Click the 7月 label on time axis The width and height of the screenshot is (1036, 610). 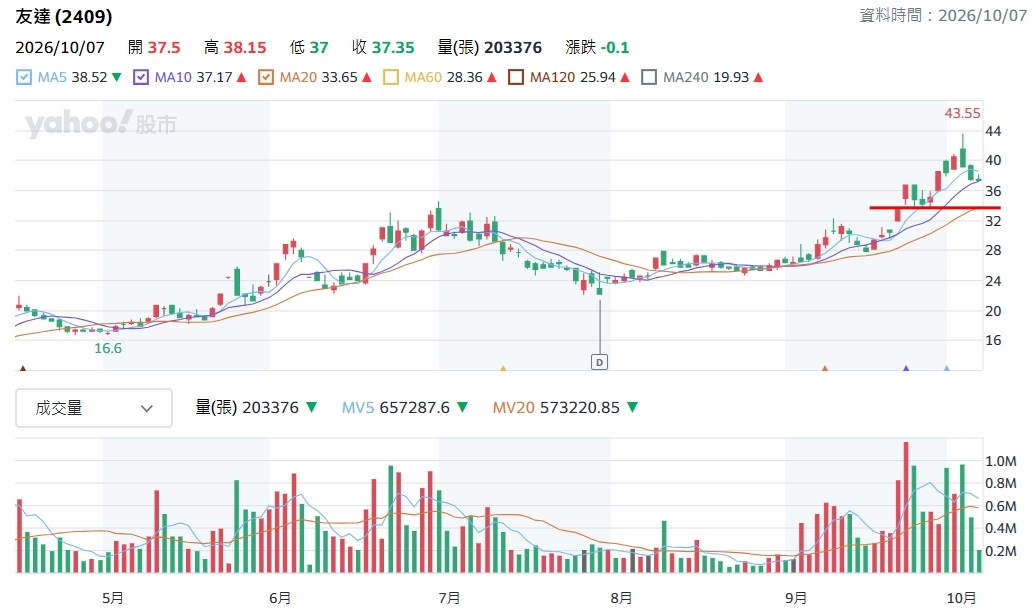coord(449,598)
